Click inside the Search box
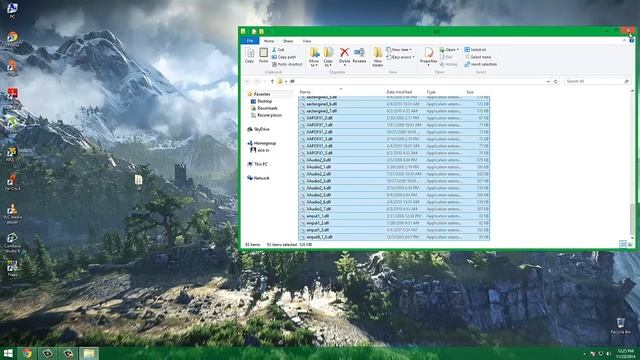The height and width of the screenshot is (360, 640). point(597,82)
